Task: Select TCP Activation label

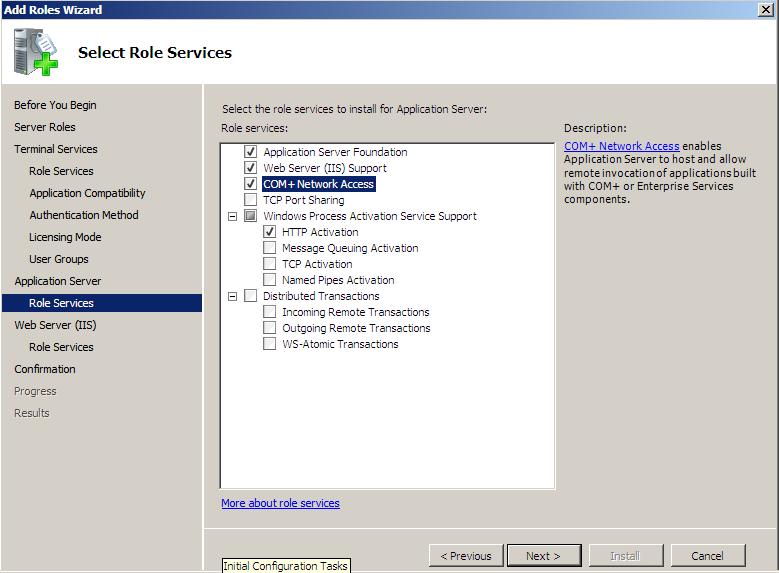Action: [x=317, y=264]
